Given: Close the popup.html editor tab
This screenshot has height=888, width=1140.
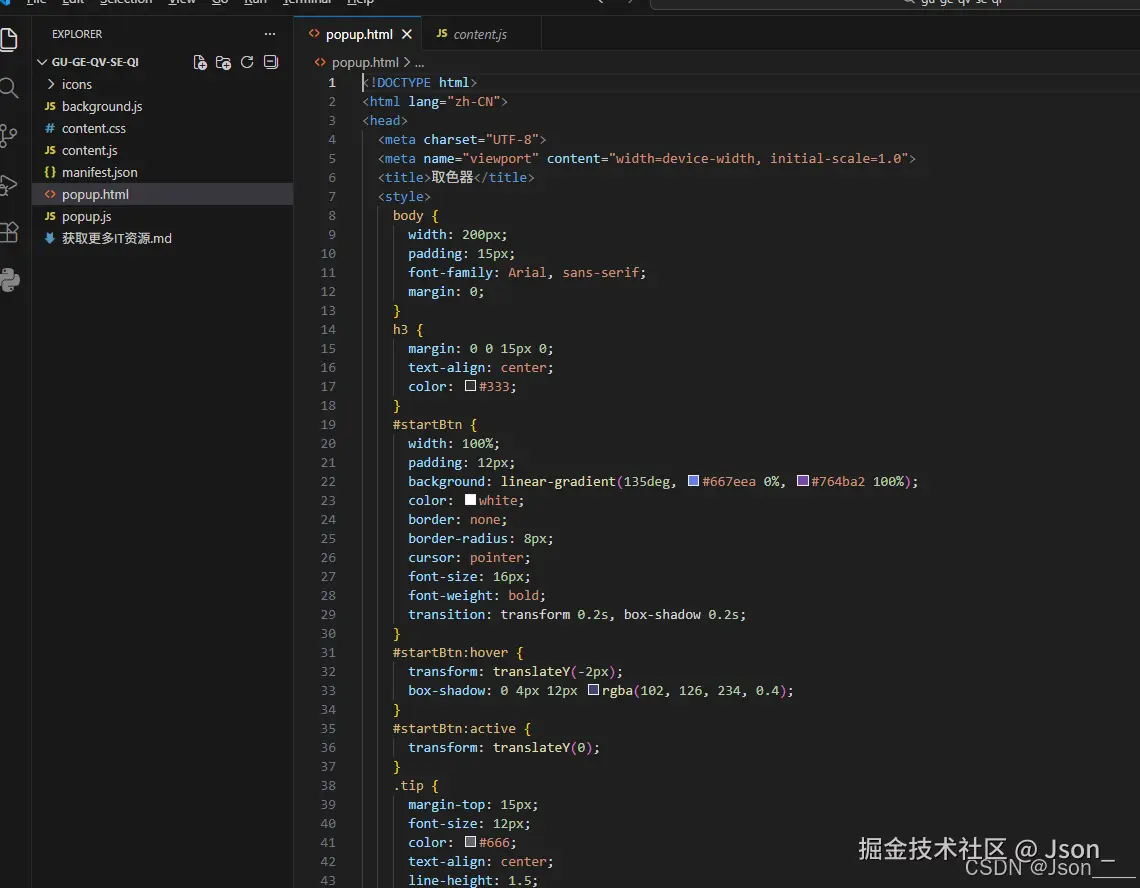Looking at the screenshot, I should coord(406,34).
